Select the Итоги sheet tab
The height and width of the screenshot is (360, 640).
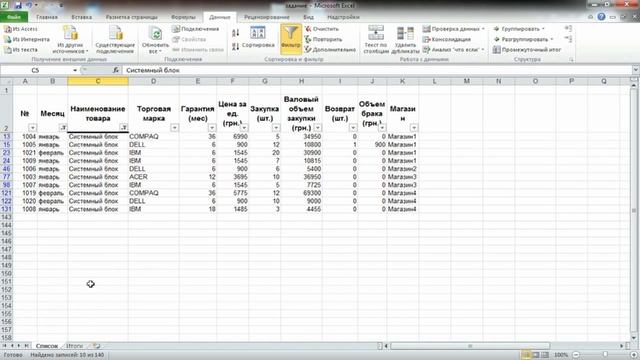tap(74, 346)
